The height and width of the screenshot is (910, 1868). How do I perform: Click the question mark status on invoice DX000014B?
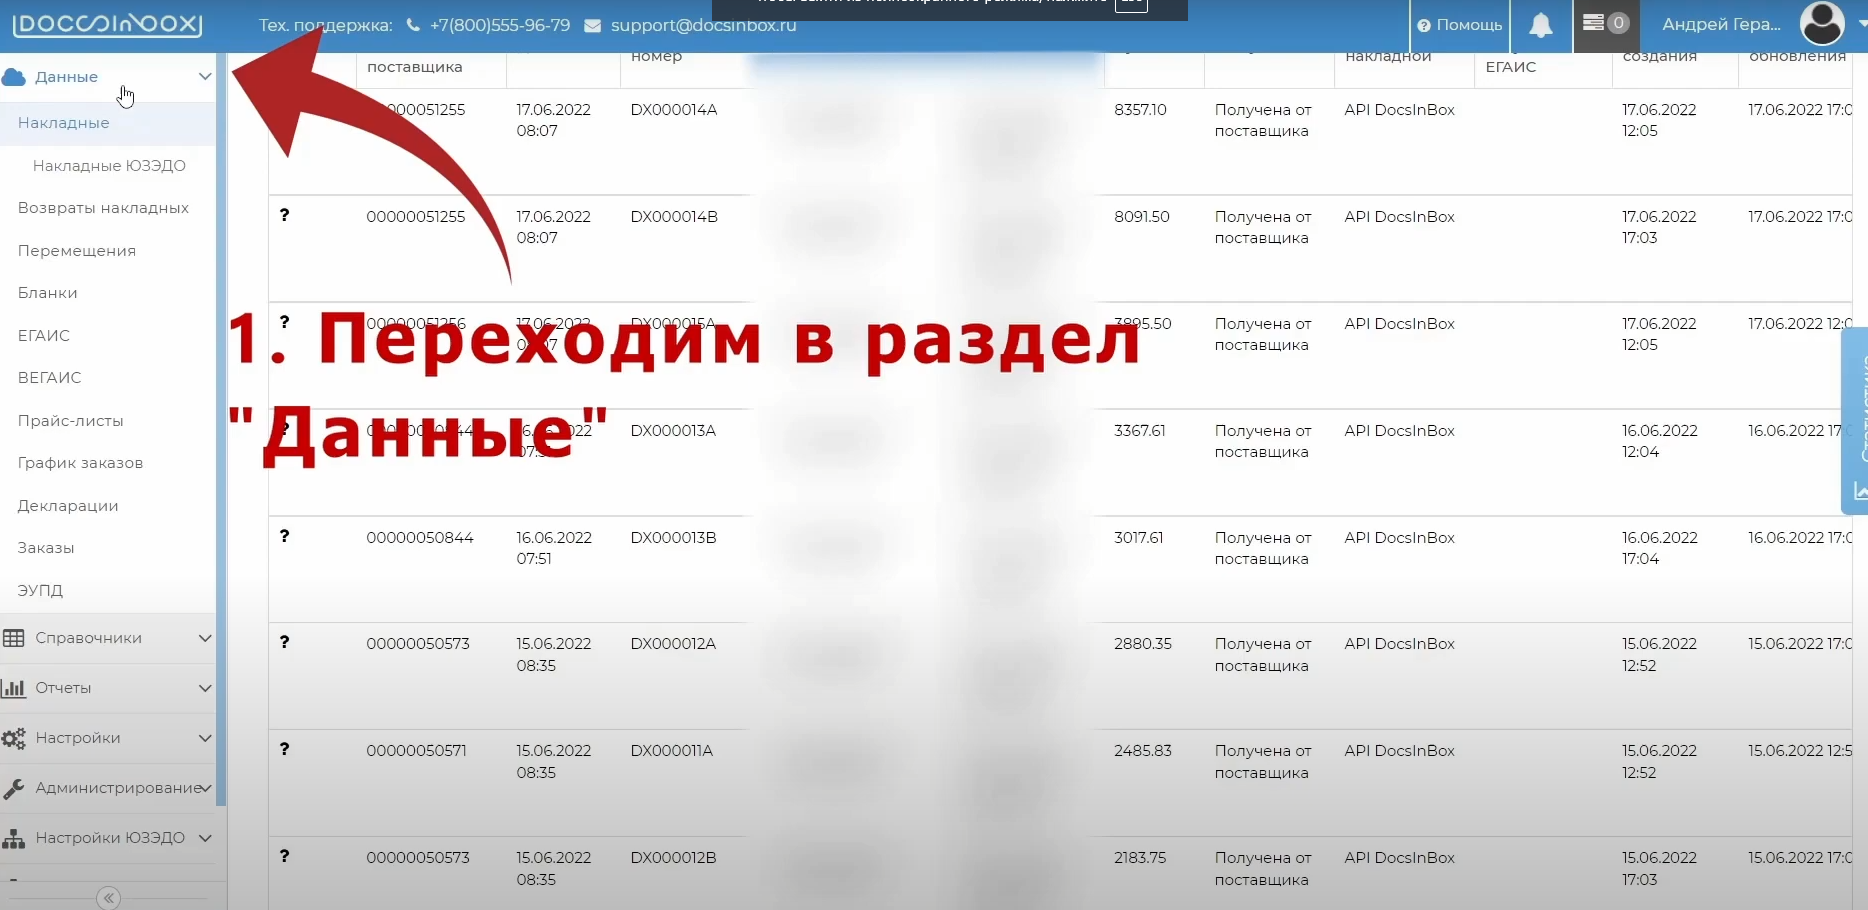pyautogui.click(x=285, y=216)
